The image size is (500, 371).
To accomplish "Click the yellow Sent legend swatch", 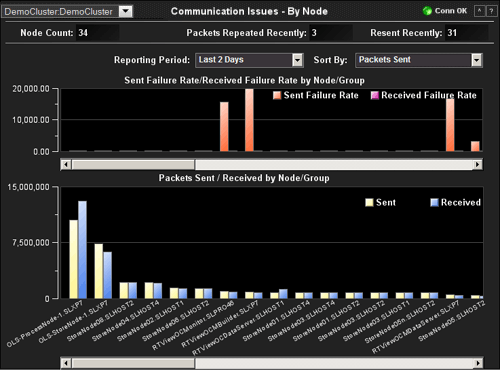I will click(369, 203).
